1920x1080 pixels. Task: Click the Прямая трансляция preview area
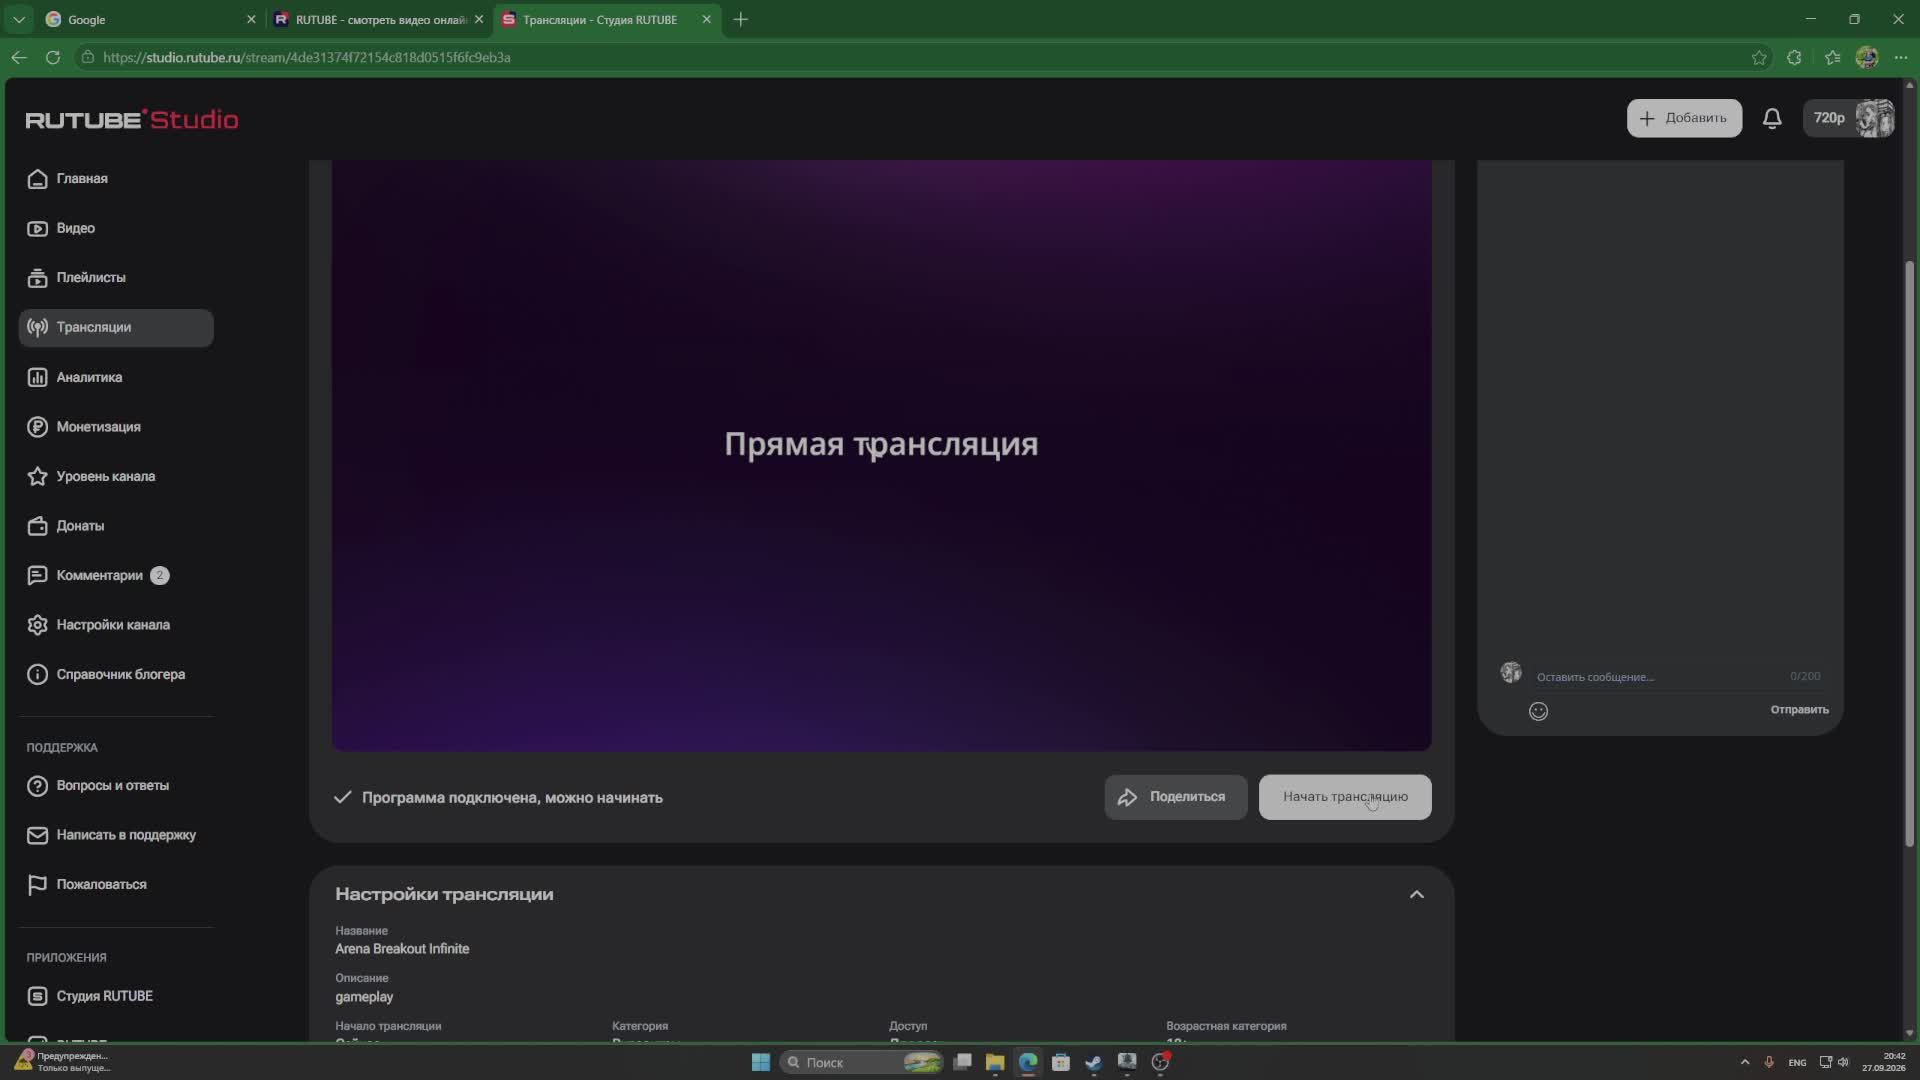tap(881, 455)
